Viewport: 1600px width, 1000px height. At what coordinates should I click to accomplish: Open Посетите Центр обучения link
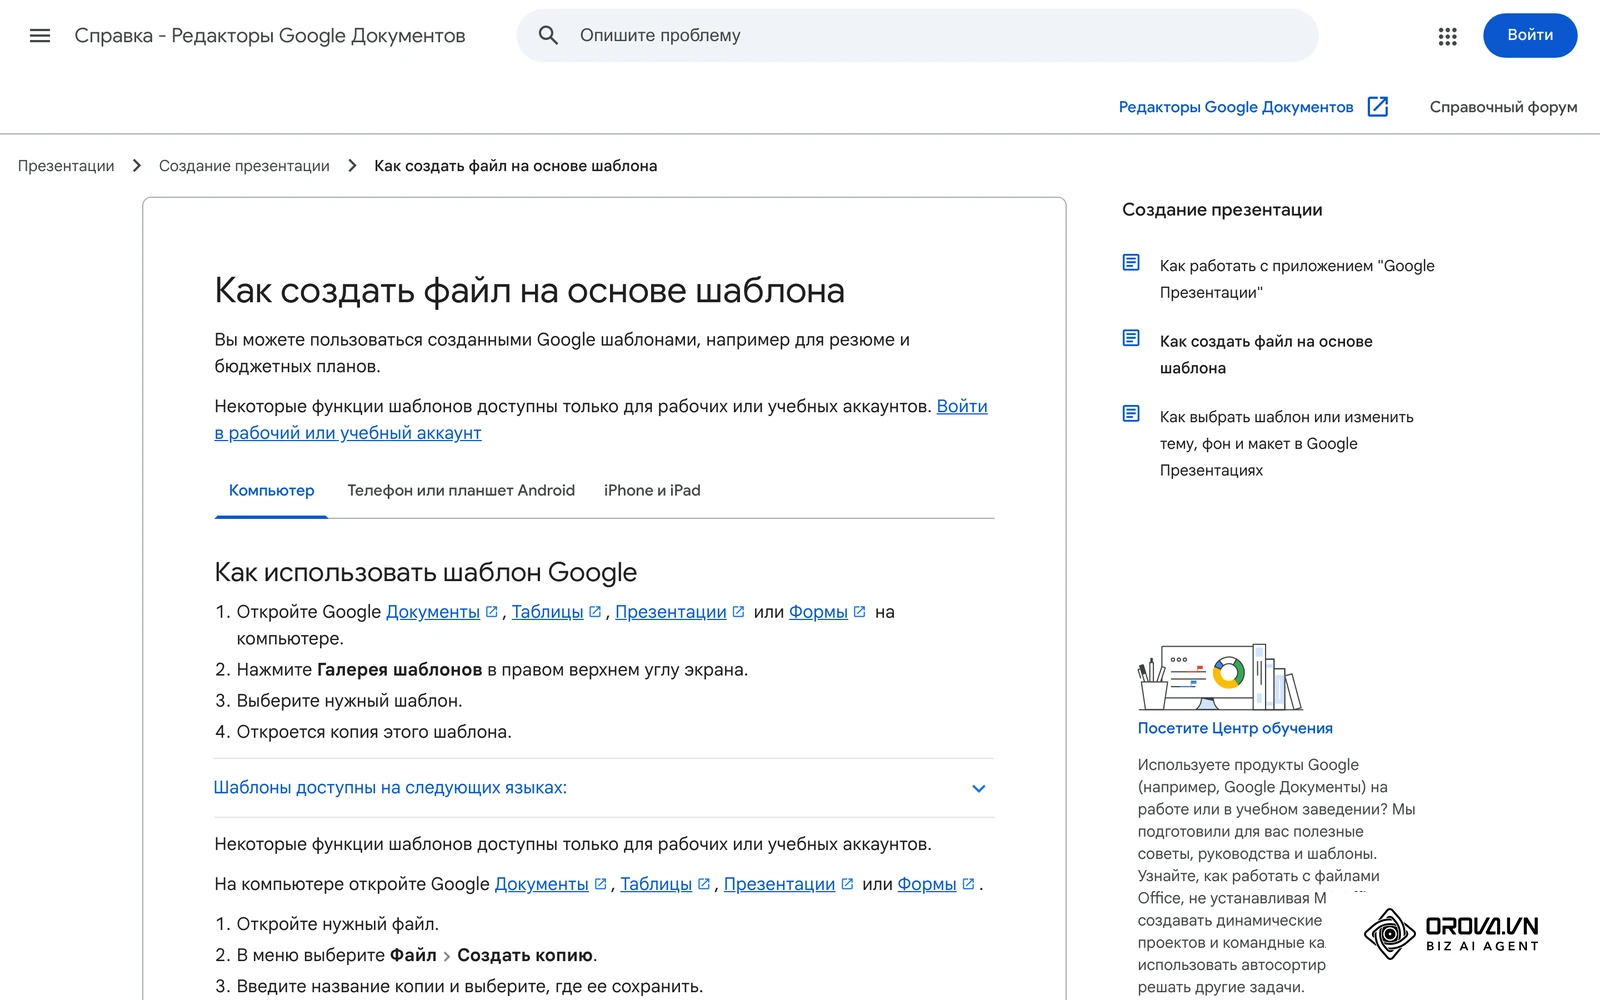click(x=1235, y=728)
